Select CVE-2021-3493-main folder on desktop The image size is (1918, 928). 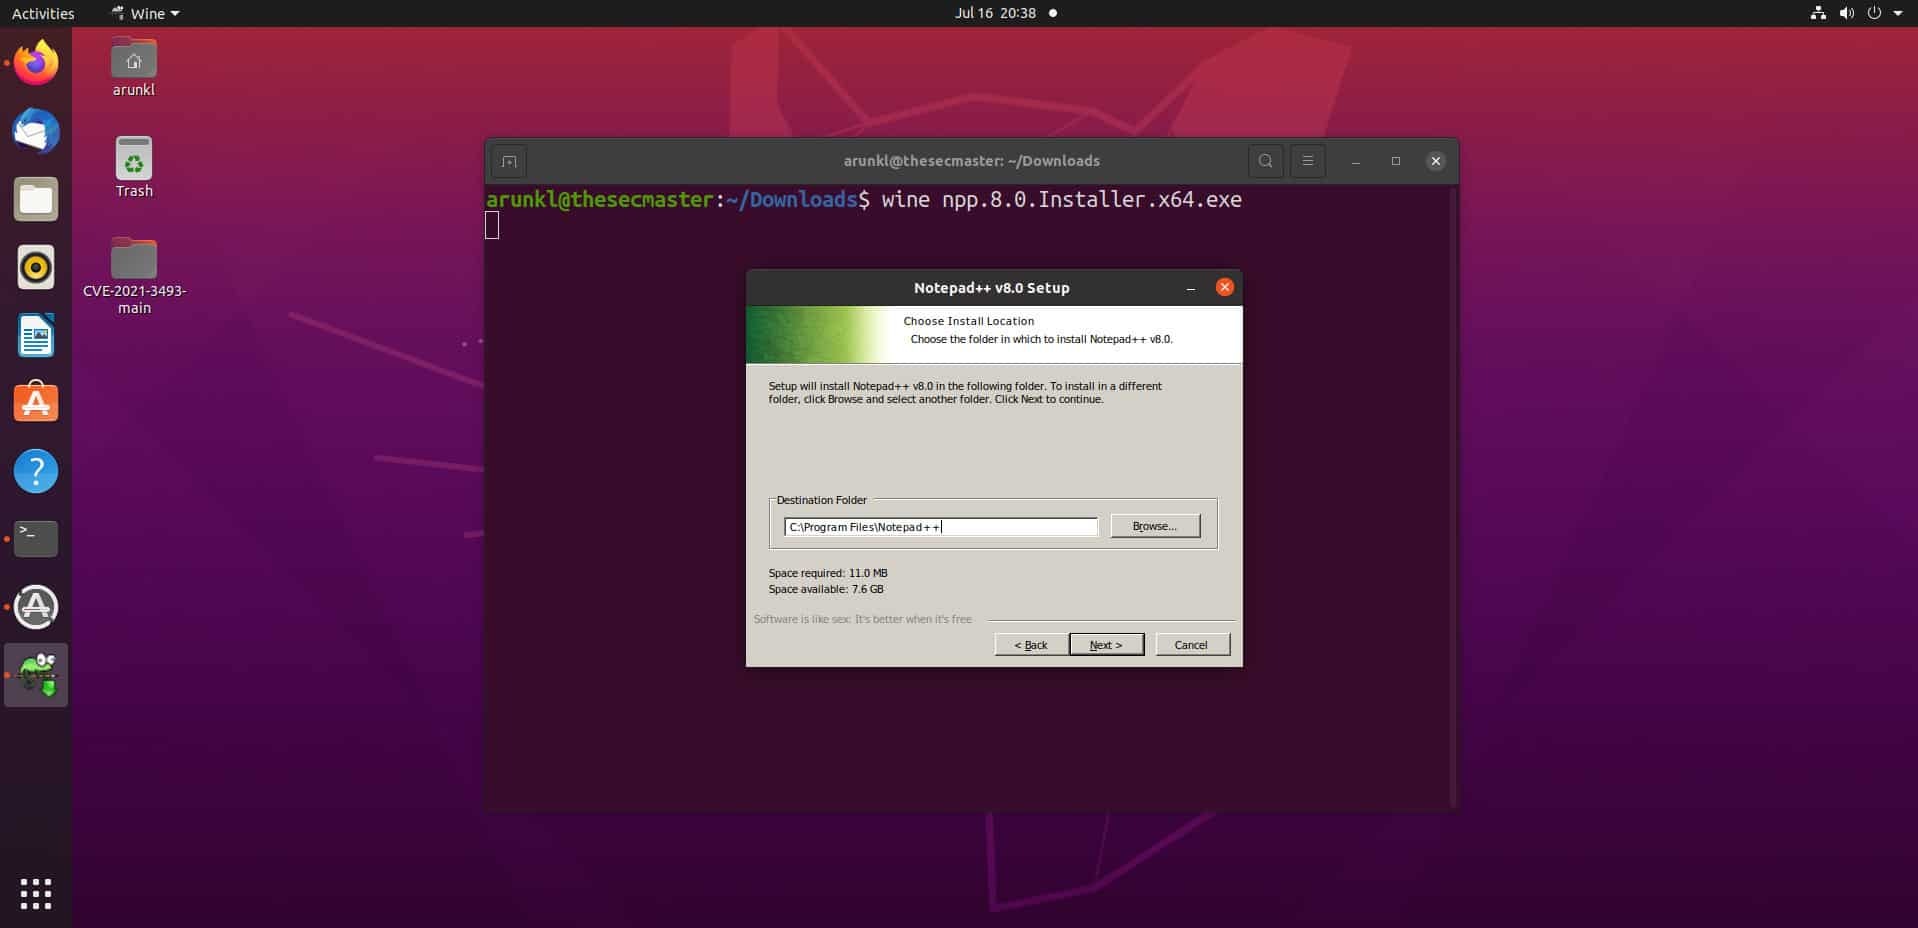tap(133, 276)
